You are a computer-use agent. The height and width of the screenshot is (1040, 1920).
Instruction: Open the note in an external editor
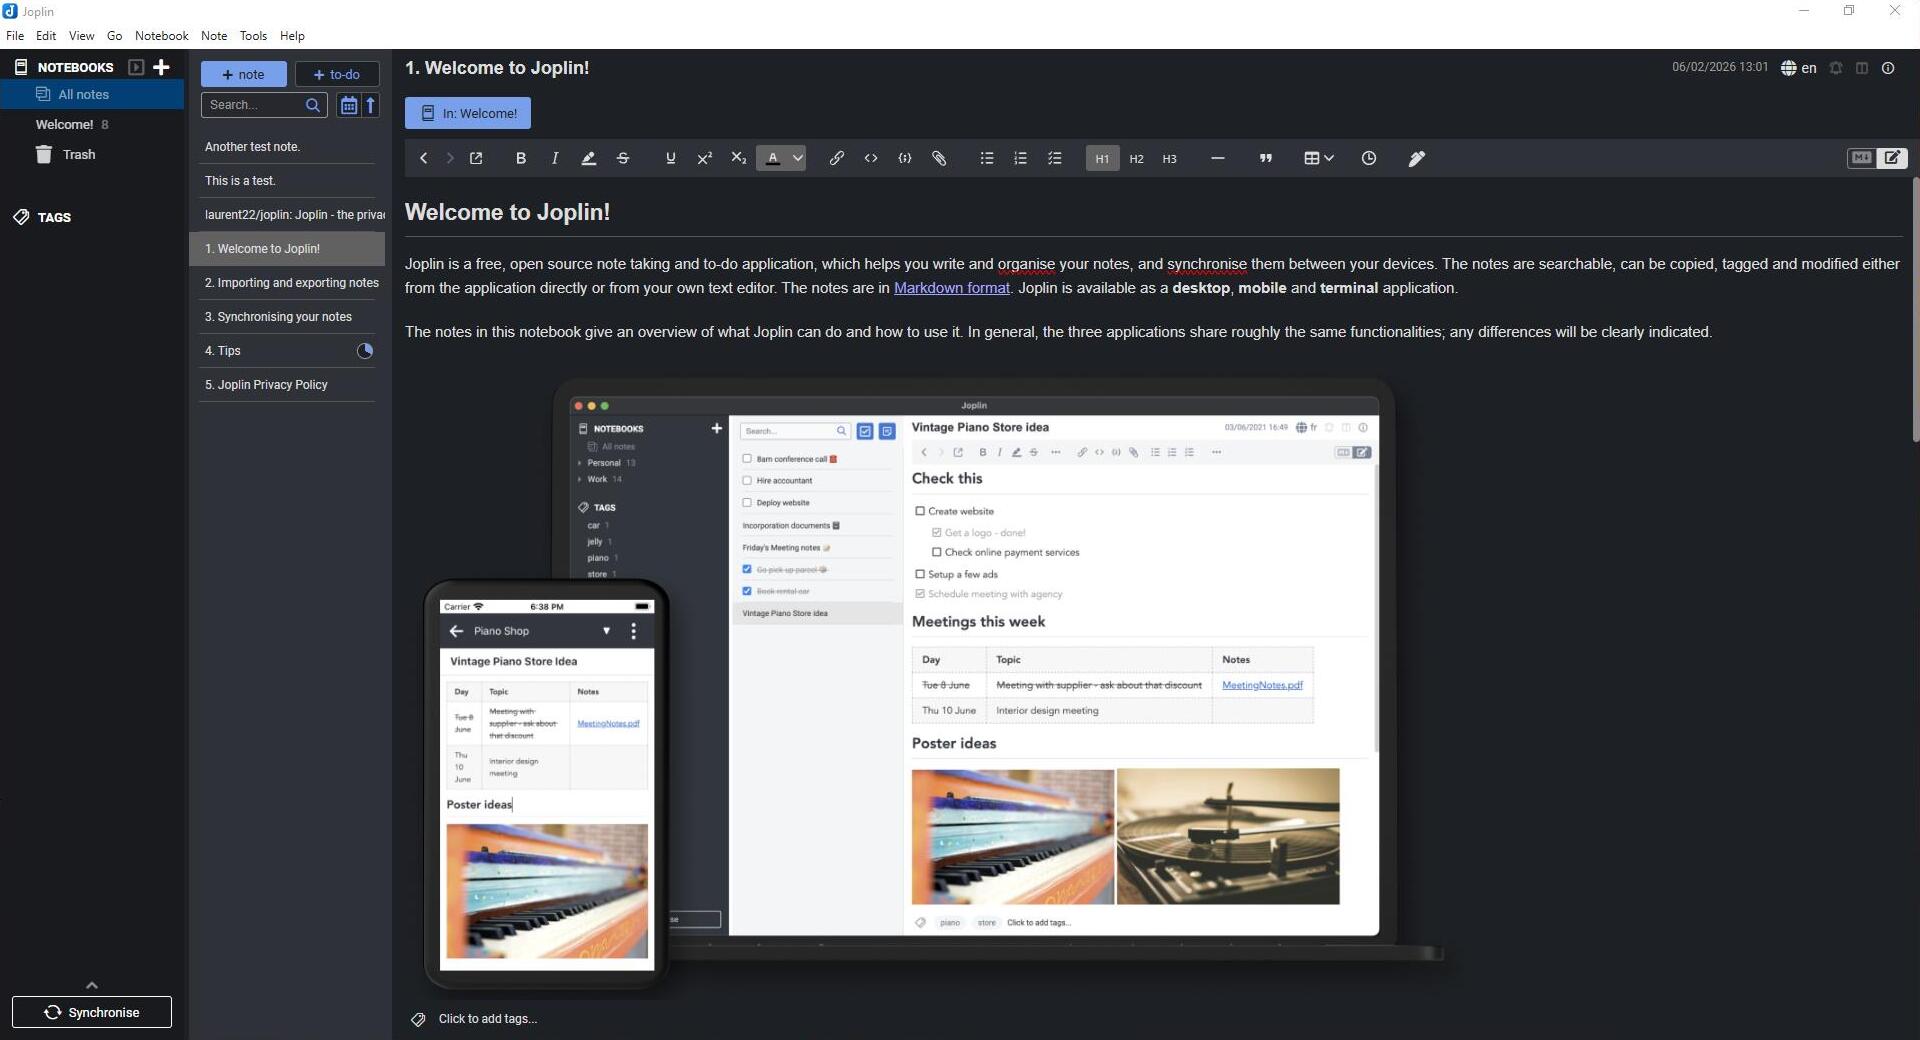476,158
